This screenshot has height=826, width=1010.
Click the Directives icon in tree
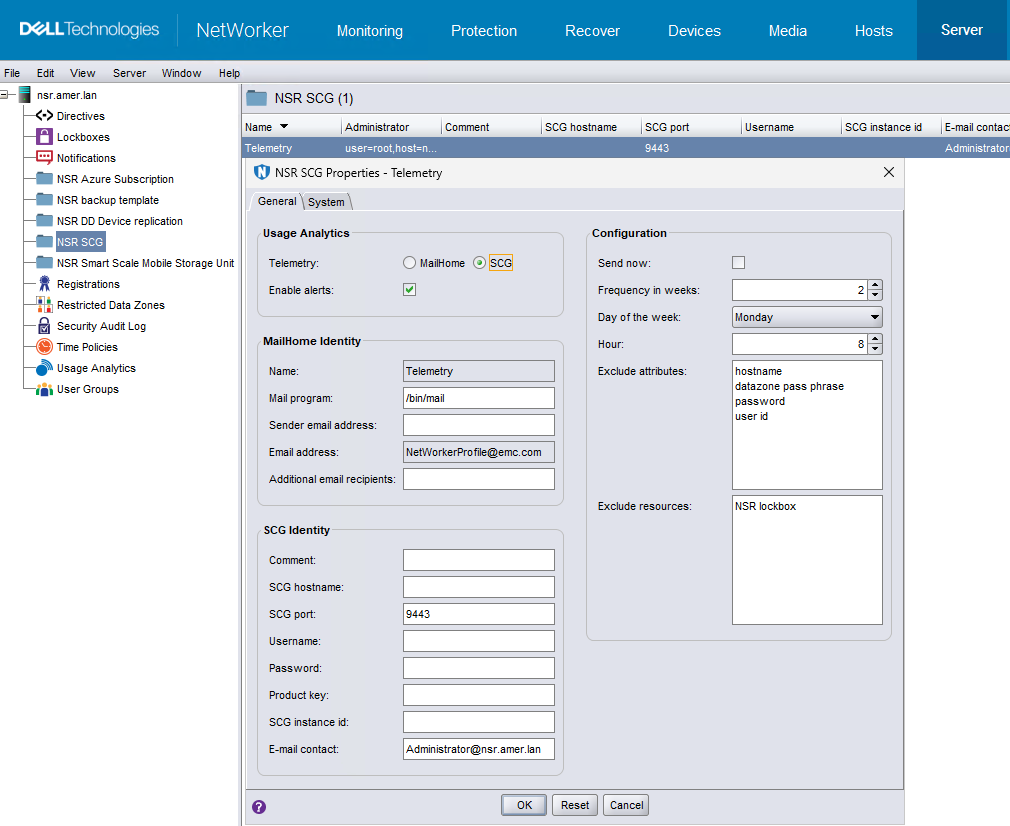(44, 116)
